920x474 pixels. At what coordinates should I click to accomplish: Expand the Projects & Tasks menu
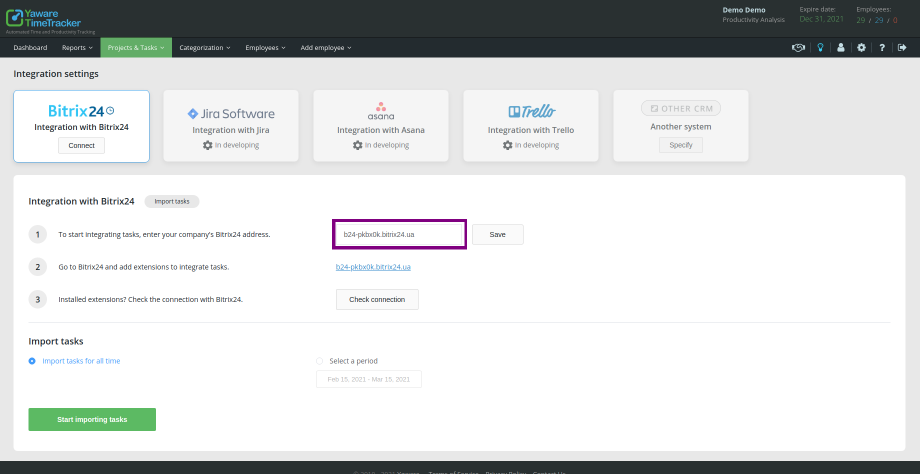136,48
